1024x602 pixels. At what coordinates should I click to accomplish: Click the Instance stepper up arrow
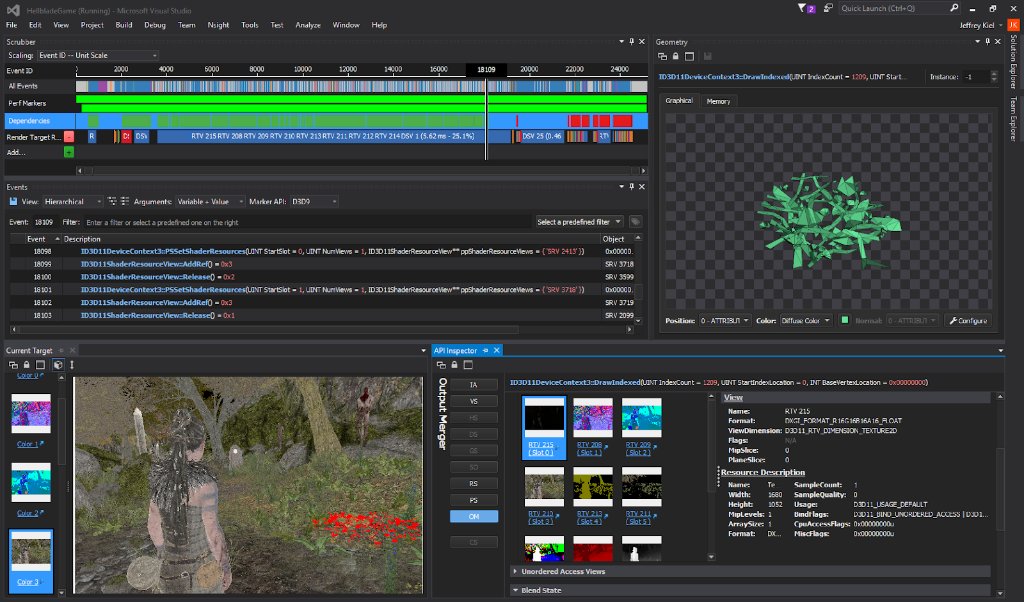(x=994, y=74)
